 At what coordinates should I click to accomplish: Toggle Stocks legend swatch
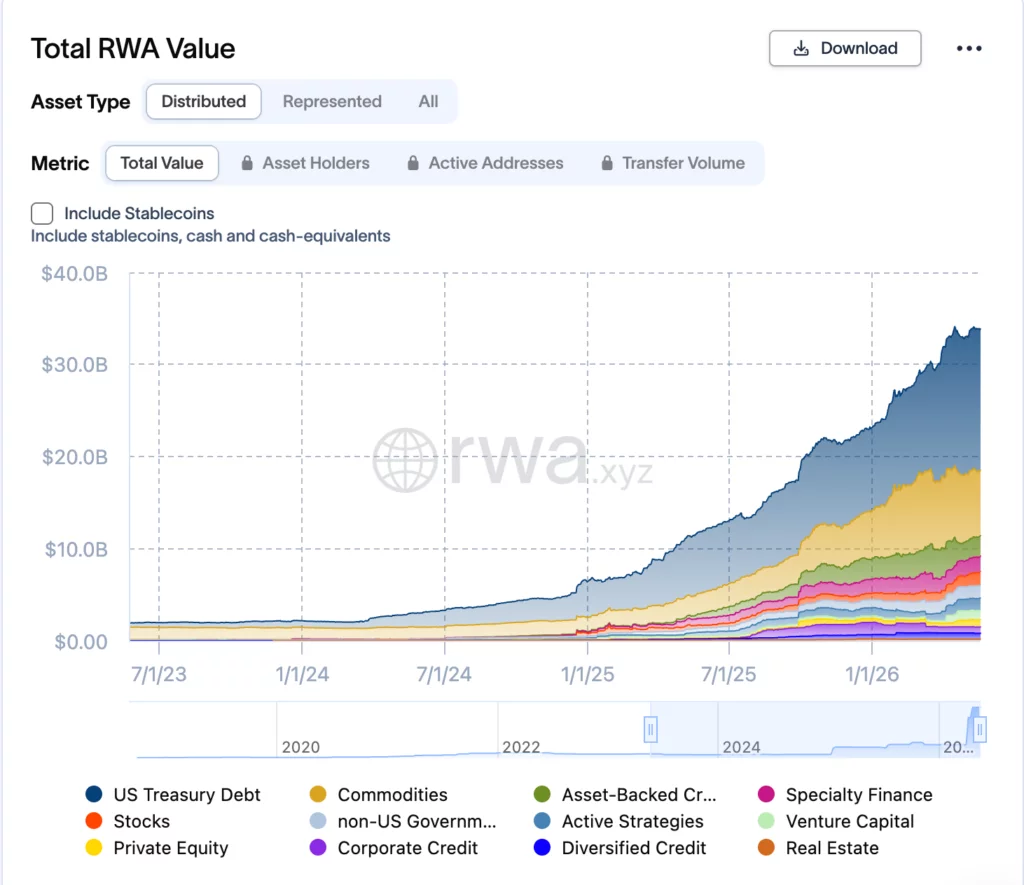click(x=94, y=821)
